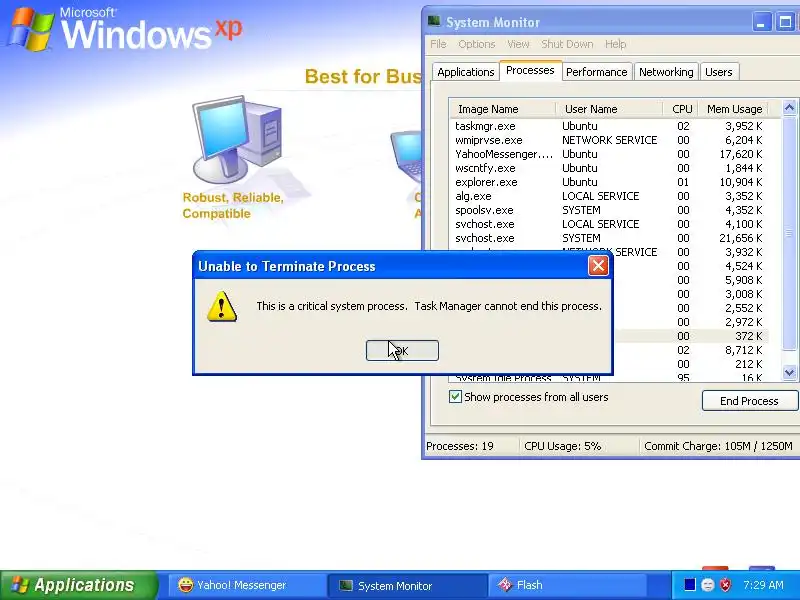This screenshot has height=600, width=800.
Task: Sort processes by CPU column header
Action: 682,109
